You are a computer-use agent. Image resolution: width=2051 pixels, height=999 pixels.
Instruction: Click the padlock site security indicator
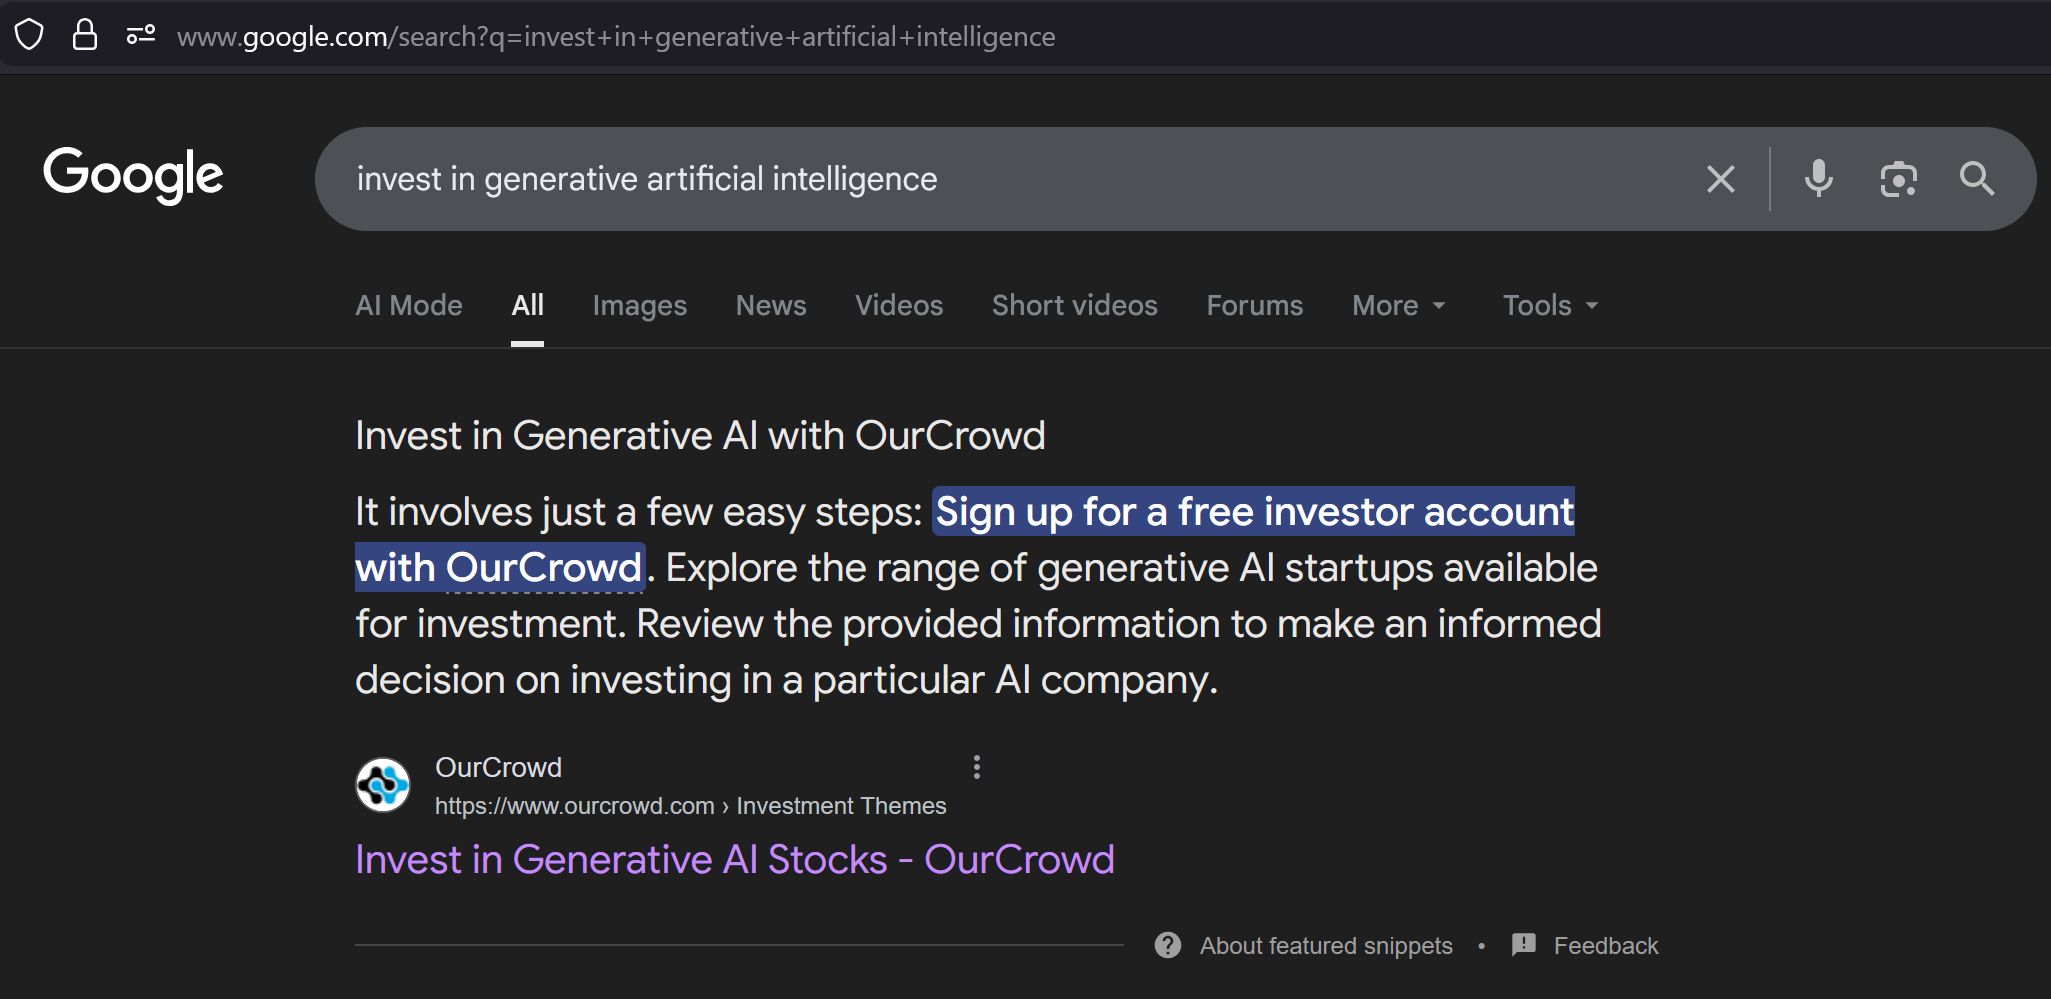pos(85,35)
